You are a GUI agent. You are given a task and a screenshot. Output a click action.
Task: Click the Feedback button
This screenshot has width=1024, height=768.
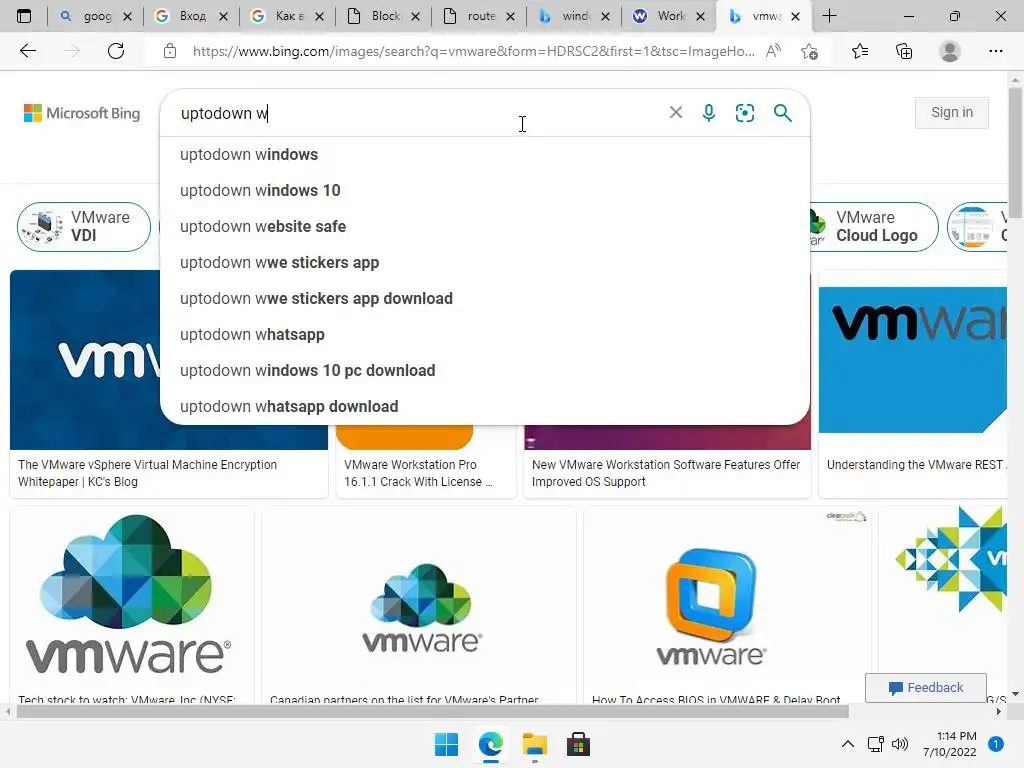(925, 688)
